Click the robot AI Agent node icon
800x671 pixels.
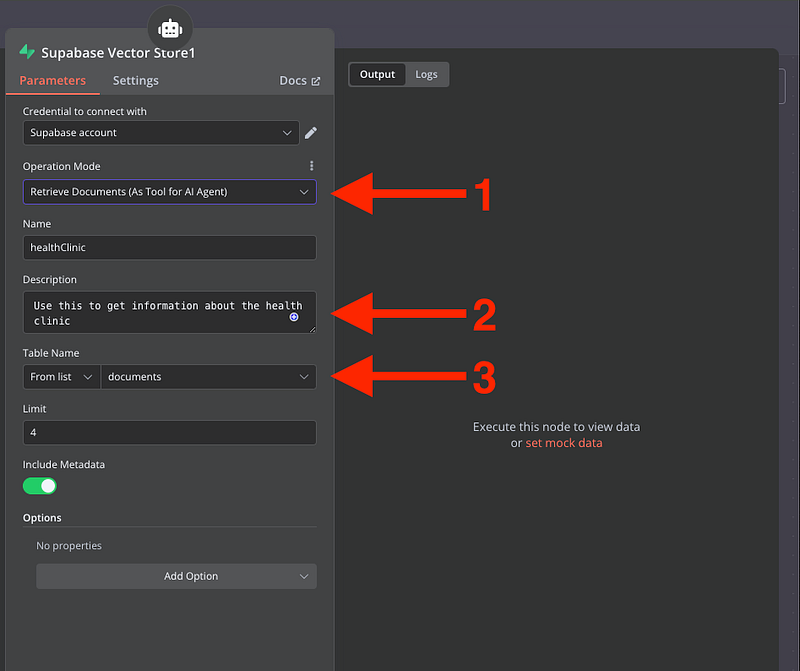point(169,28)
